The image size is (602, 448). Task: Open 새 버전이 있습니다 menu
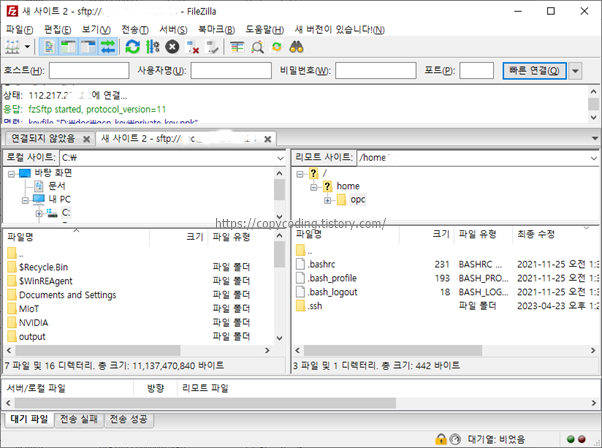coord(339,30)
